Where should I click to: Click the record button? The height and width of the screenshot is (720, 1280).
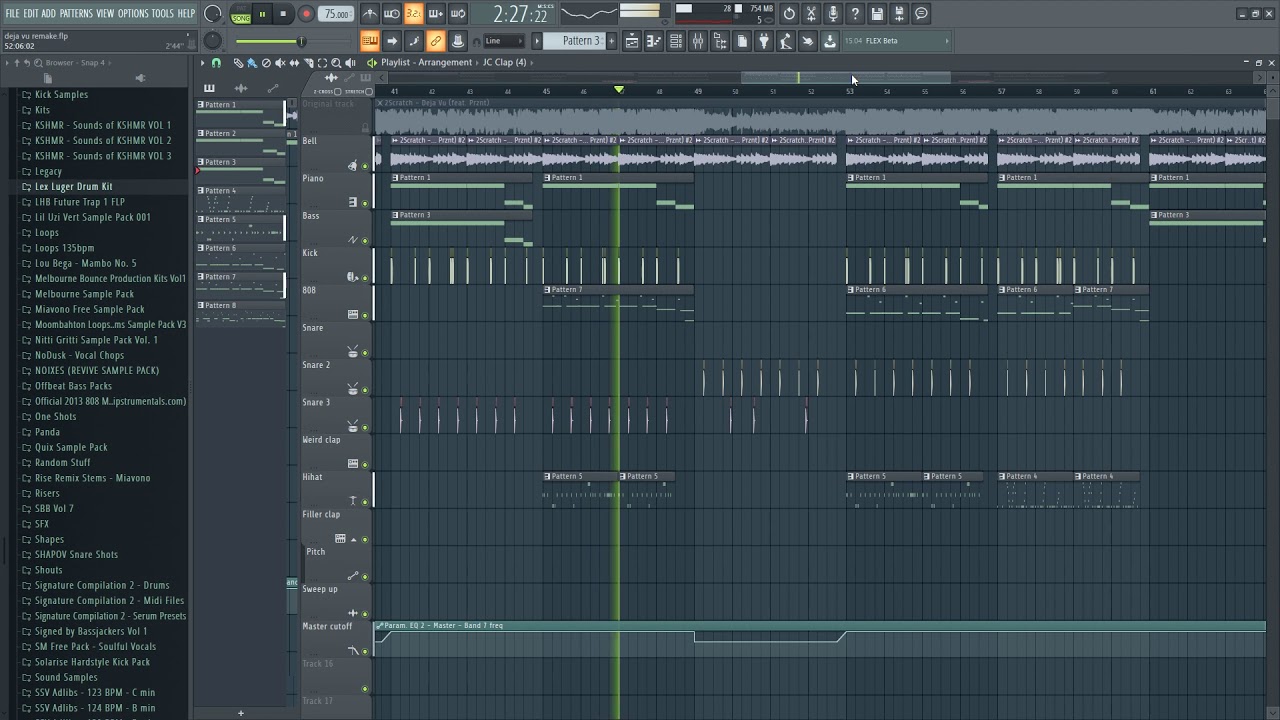[x=306, y=14]
